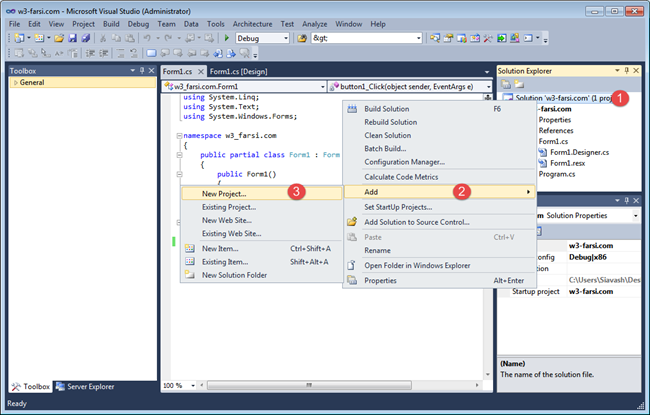This screenshot has width=650, height=415.
Task: Switch to the Form1.cs [Design] tab
Action: pos(238,71)
